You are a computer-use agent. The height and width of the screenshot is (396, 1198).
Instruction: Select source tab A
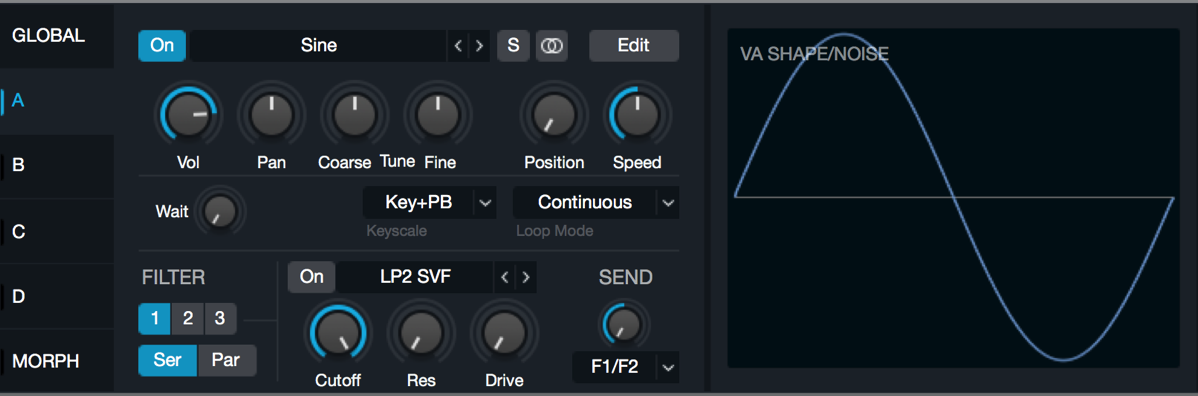click(57, 101)
